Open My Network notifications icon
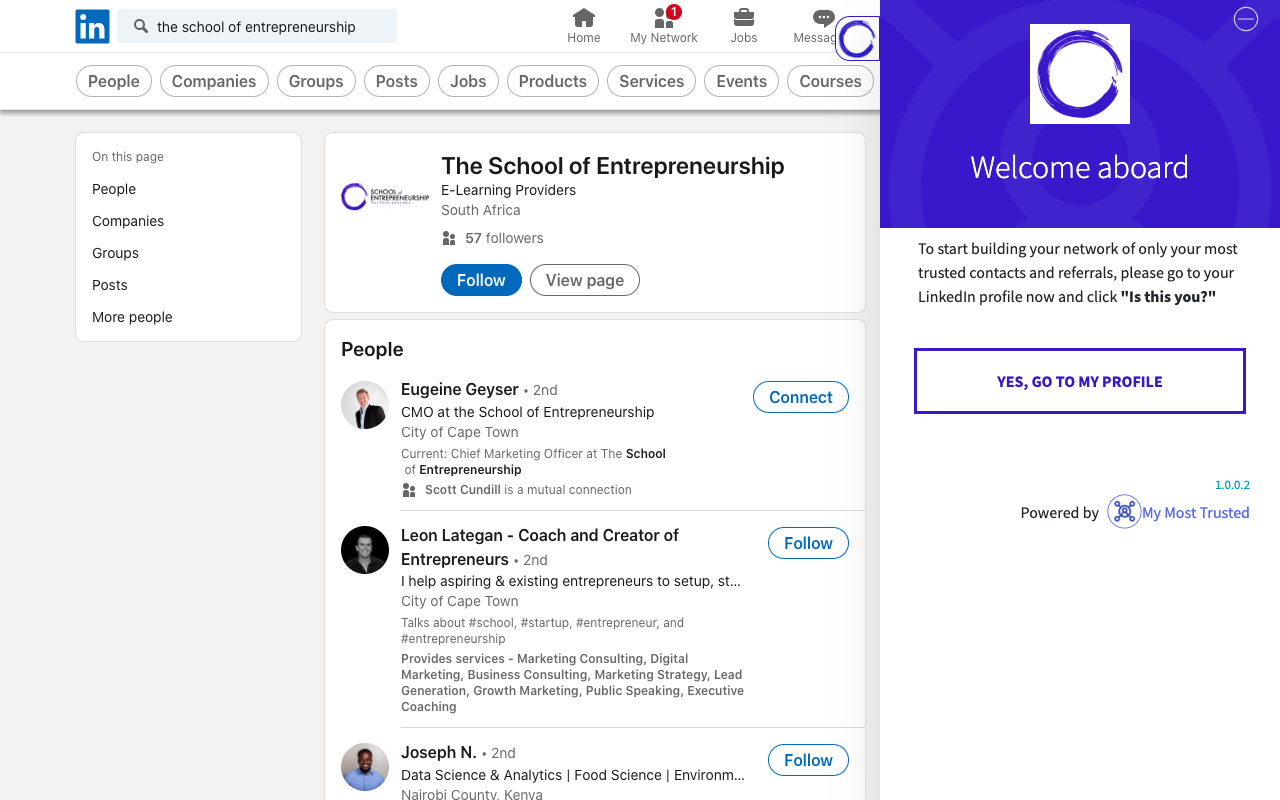Image resolution: width=1280 pixels, height=800 pixels. click(664, 18)
